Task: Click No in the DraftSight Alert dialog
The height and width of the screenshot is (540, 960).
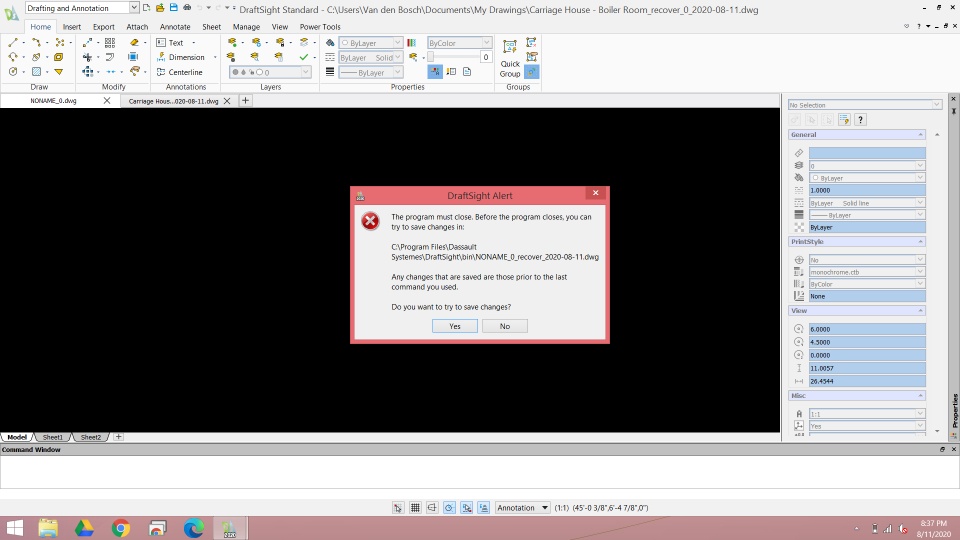Action: point(504,326)
